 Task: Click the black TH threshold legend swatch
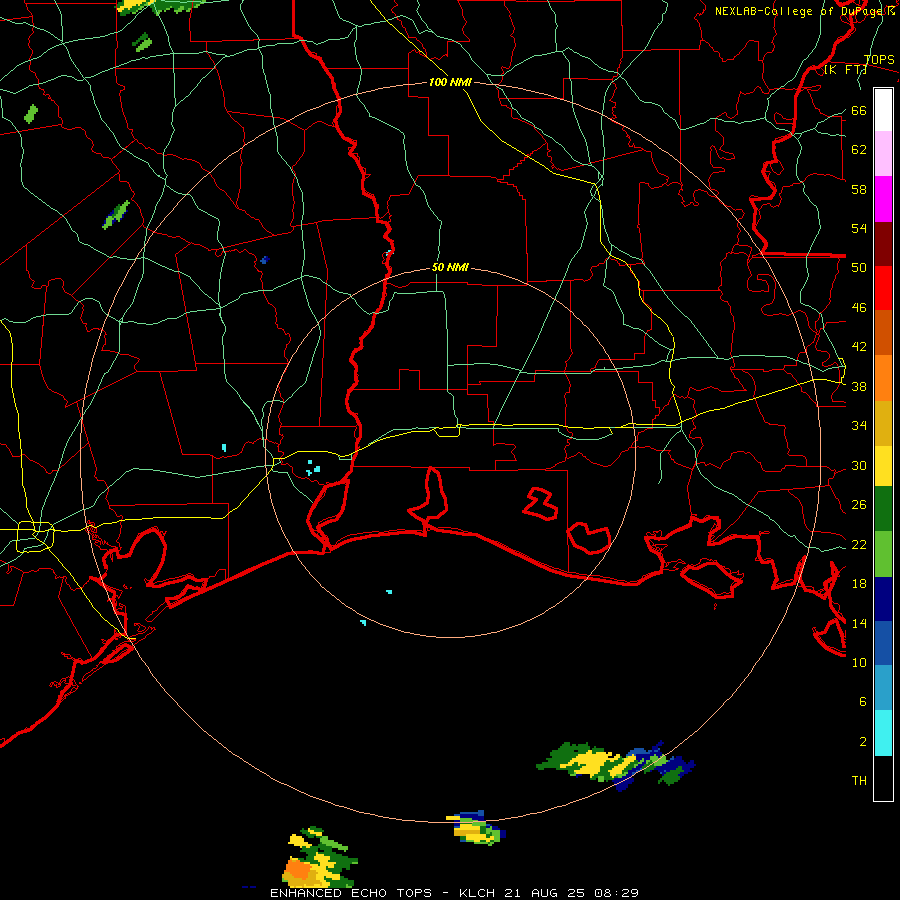tap(883, 778)
